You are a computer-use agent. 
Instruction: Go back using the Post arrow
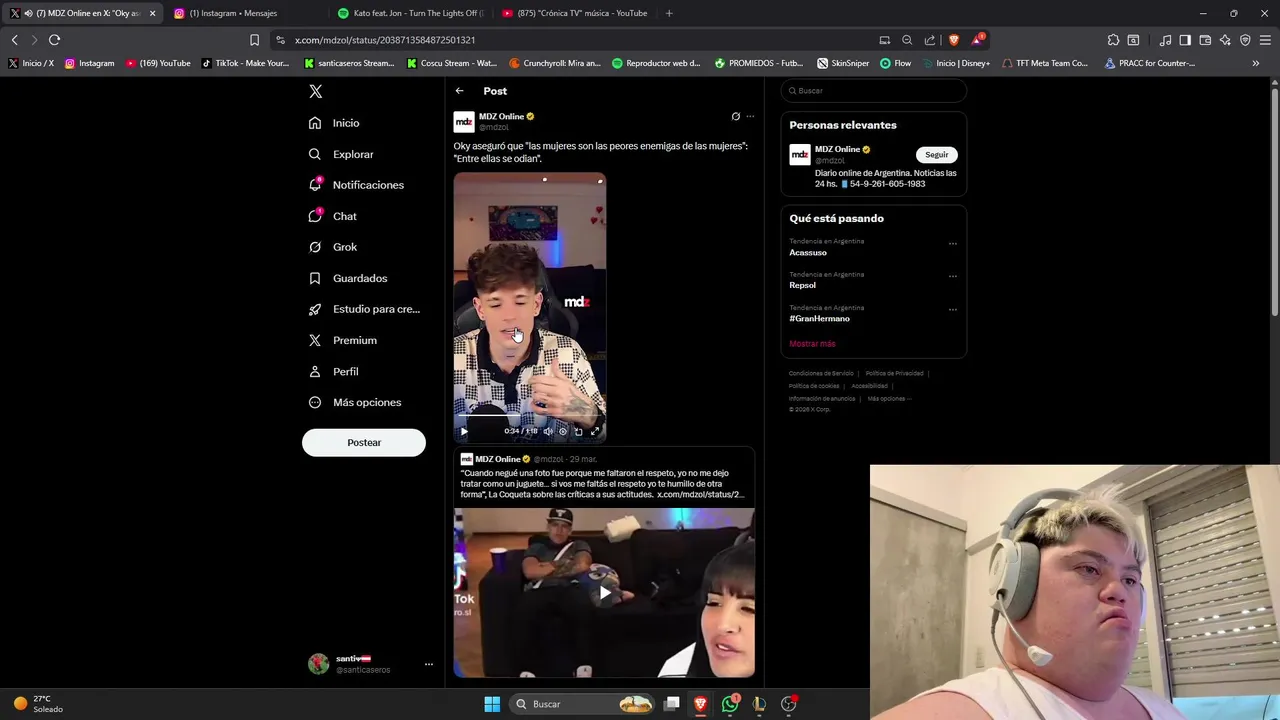[x=459, y=91]
